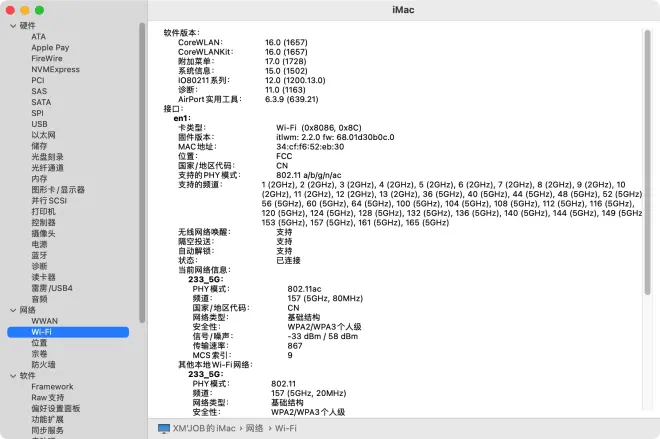
Task: Select Wi-Fi in the sidebar
Action: click(42, 331)
